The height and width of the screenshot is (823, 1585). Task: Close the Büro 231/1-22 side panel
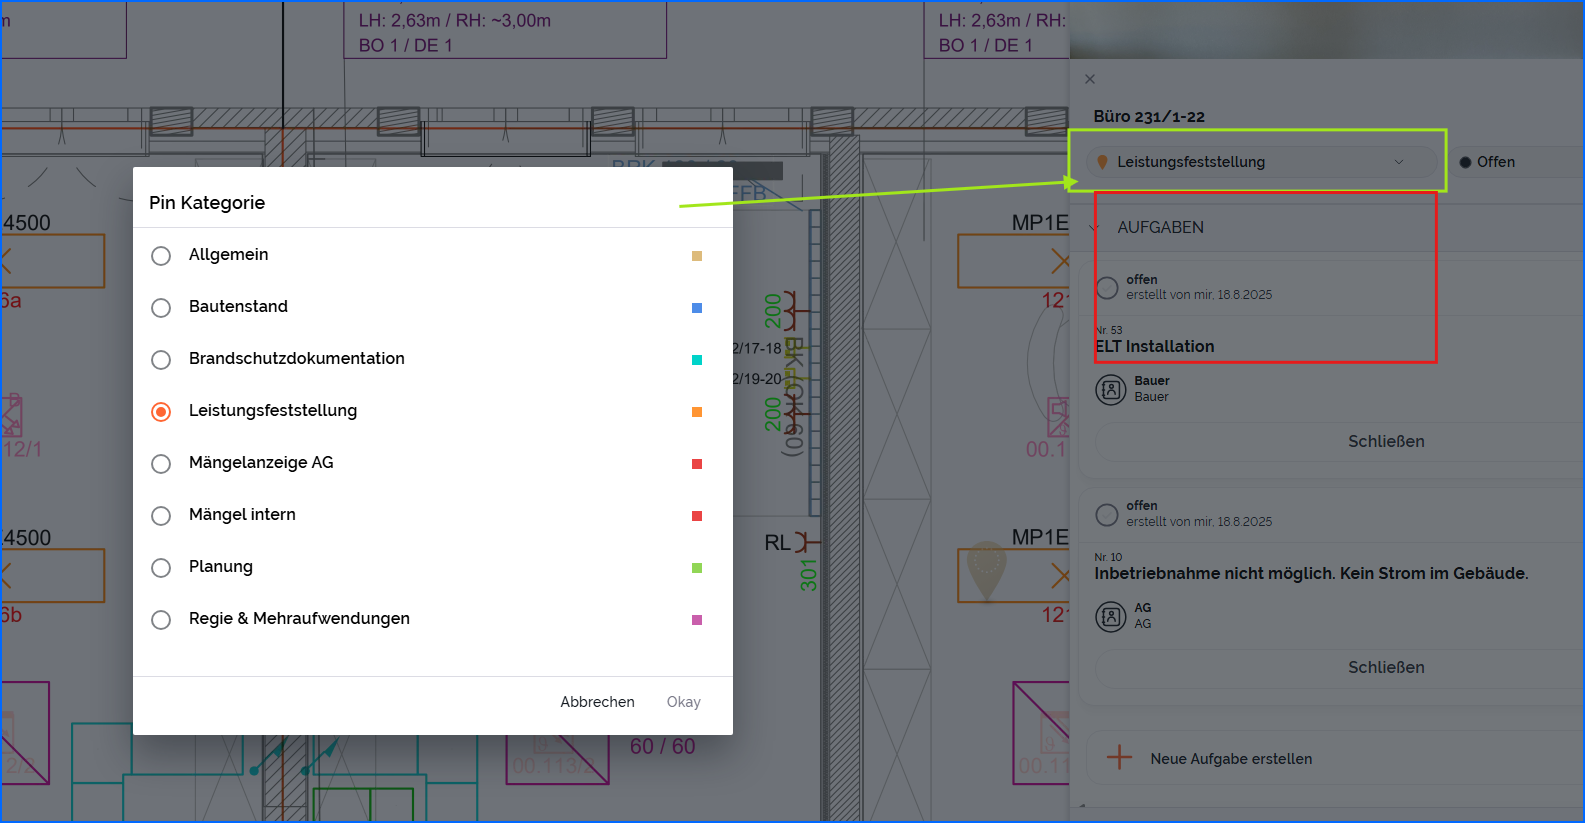1090,79
